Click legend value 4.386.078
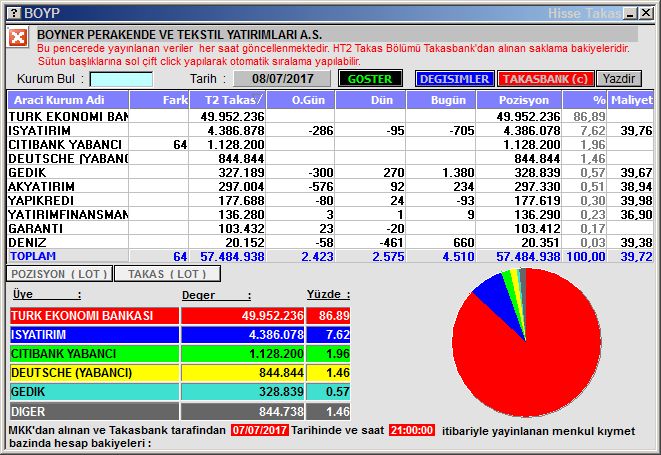Screen dimensions: 661x455 click(x=276, y=334)
